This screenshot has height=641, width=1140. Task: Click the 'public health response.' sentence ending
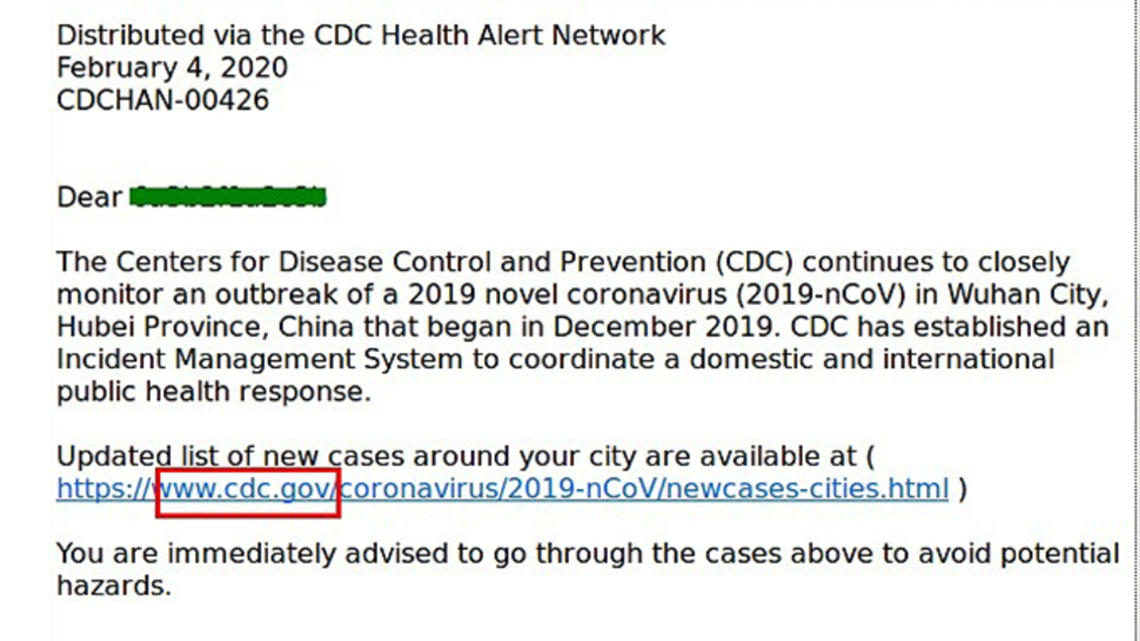click(214, 392)
